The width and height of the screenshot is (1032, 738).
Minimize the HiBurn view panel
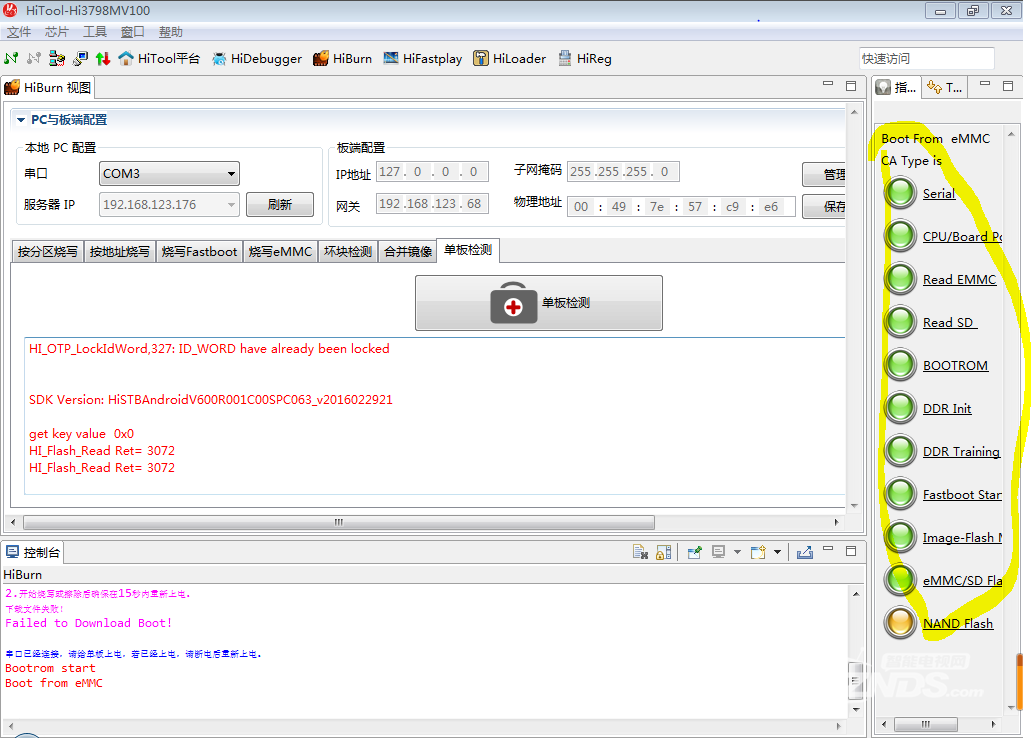coord(829,84)
